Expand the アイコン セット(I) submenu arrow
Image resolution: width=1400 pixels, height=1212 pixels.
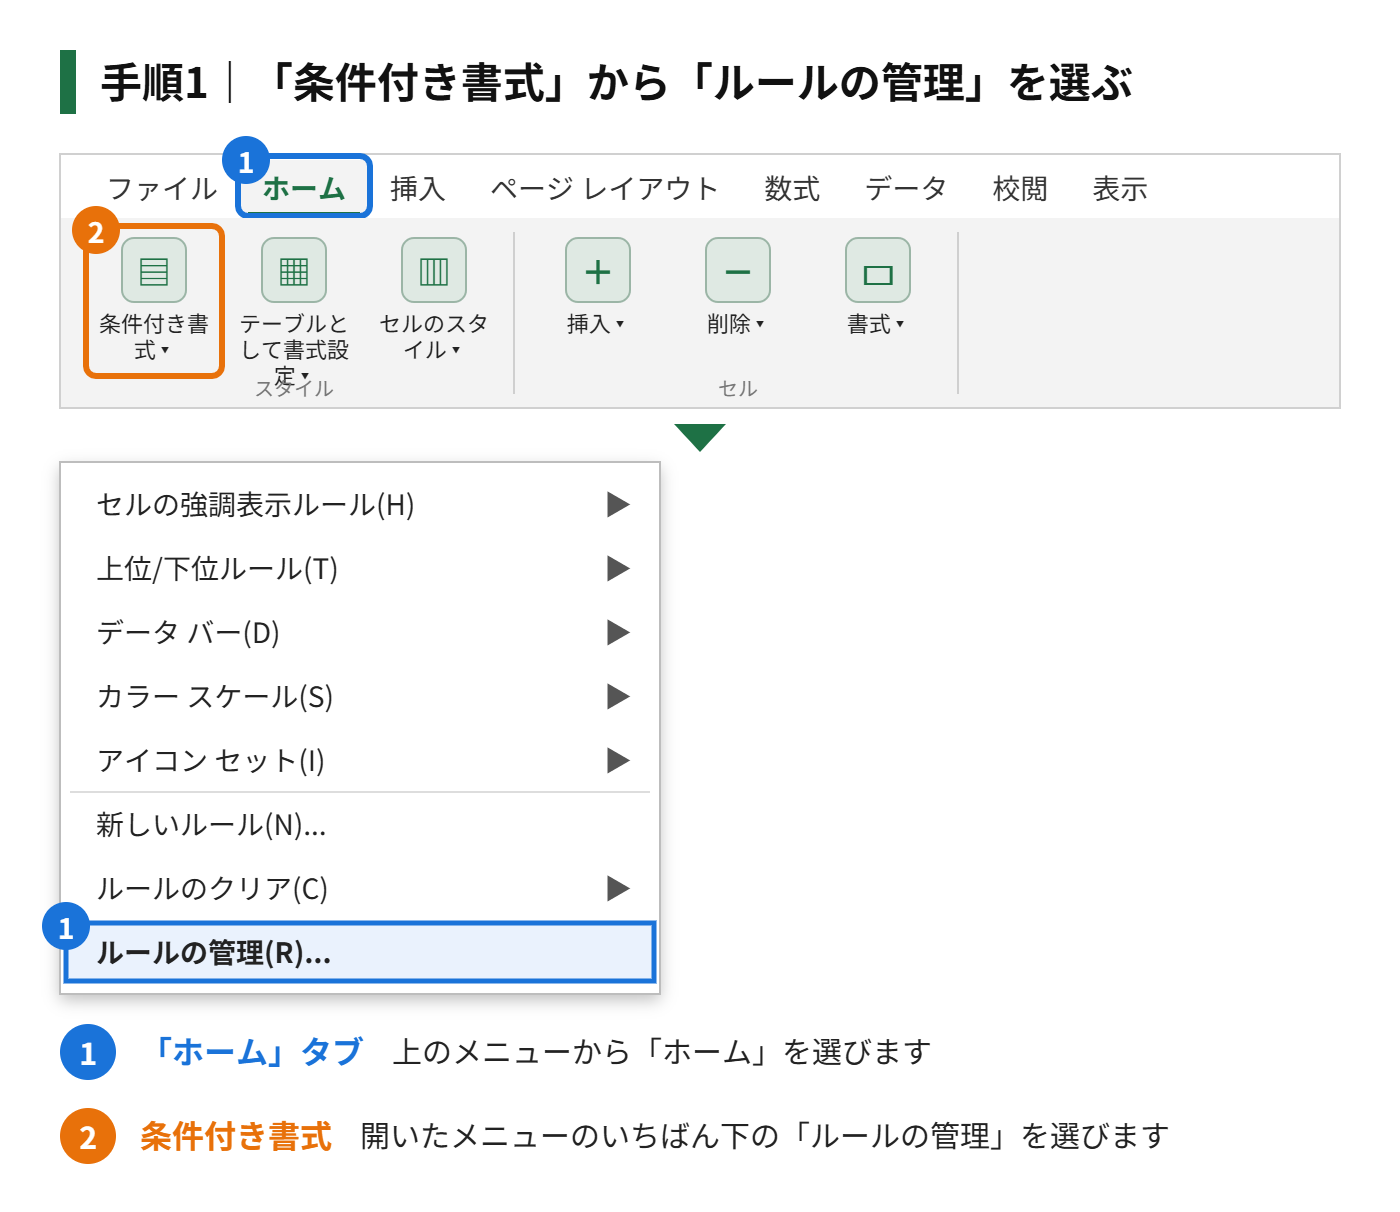point(618,761)
